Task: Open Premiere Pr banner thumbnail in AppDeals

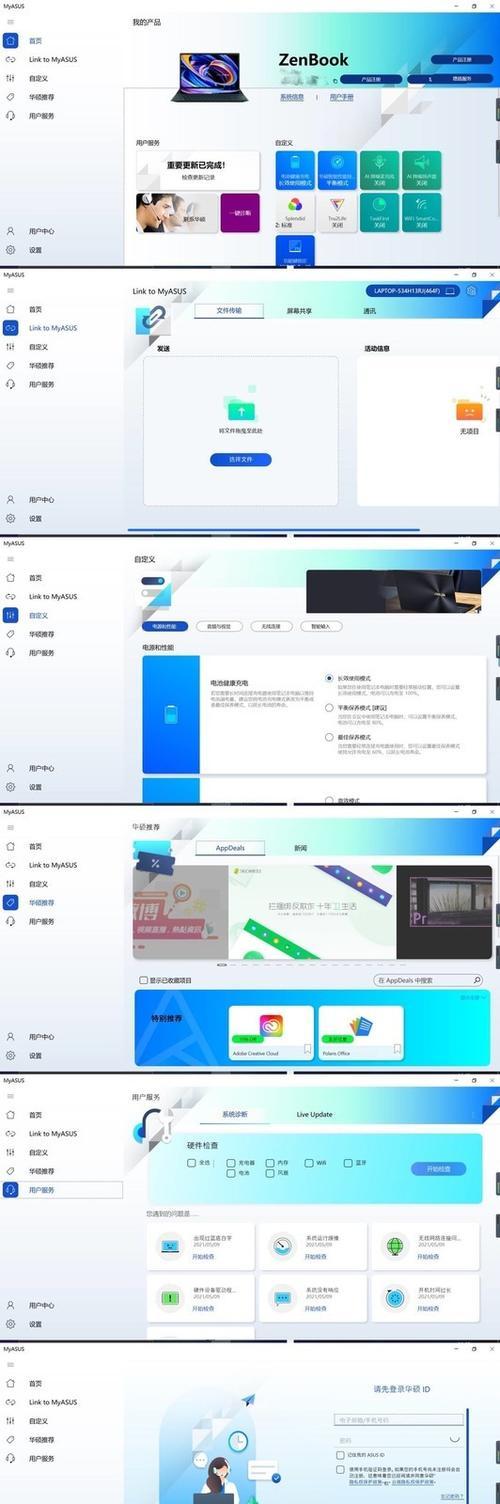Action: point(445,913)
